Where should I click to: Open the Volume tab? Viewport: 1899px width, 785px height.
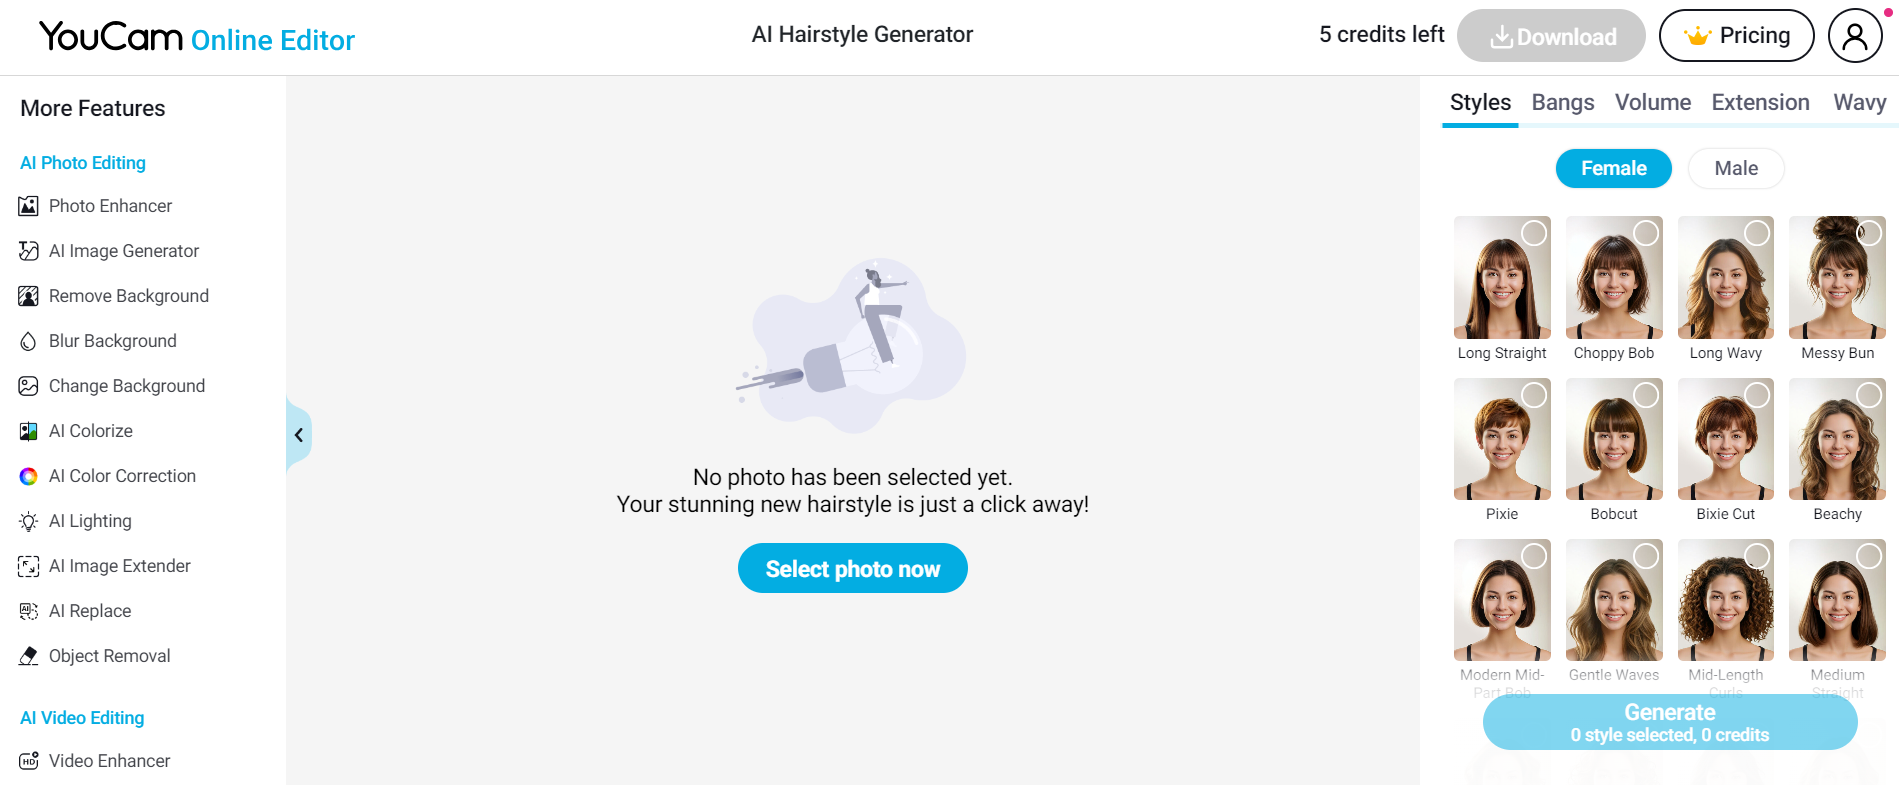(1653, 103)
